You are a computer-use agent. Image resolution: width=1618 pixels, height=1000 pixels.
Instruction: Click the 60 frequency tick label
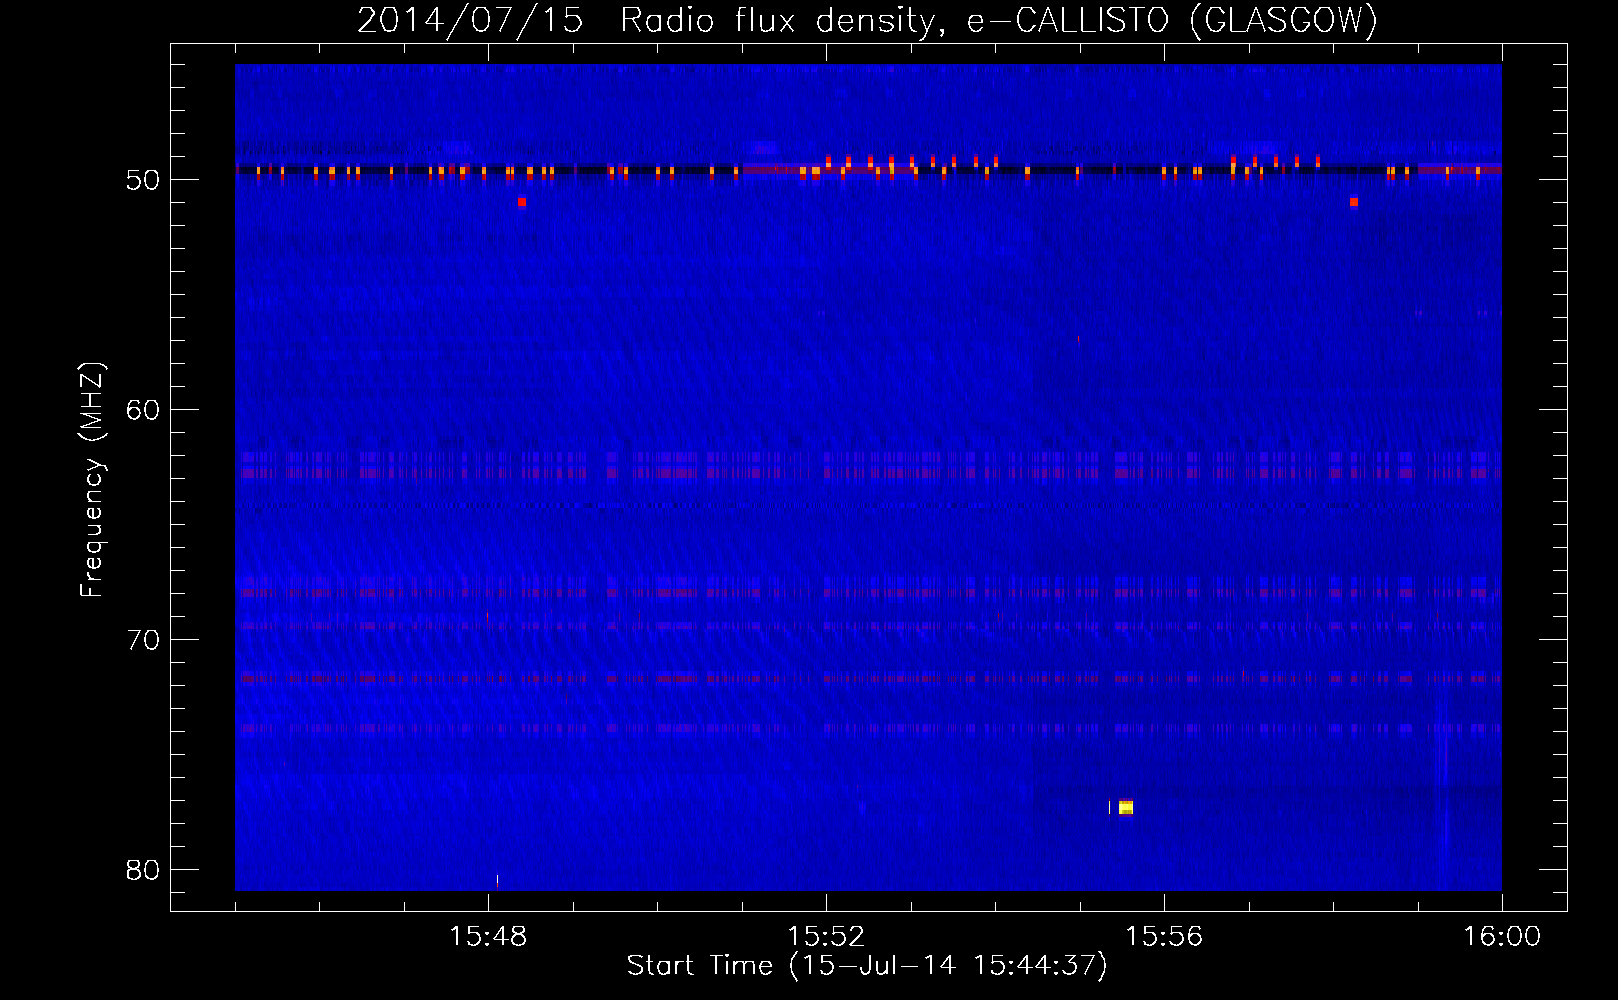point(143,410)
